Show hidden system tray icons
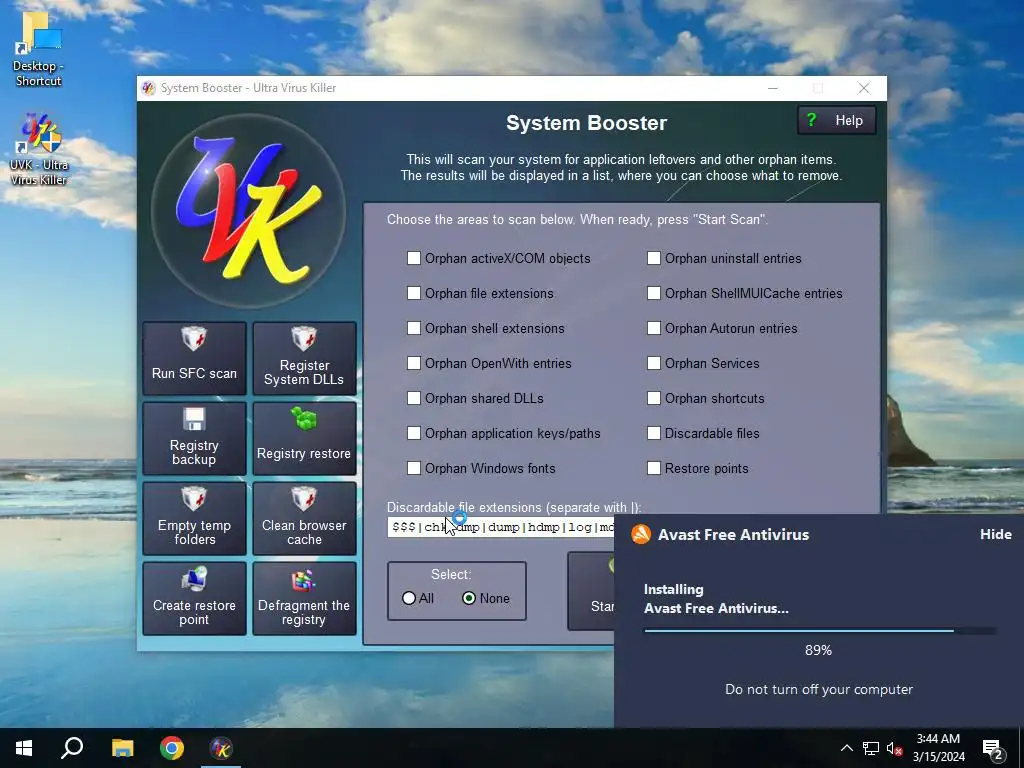The width and height of the screenshot is (1024, 768). pyautogui.click(x=846, y=748)
